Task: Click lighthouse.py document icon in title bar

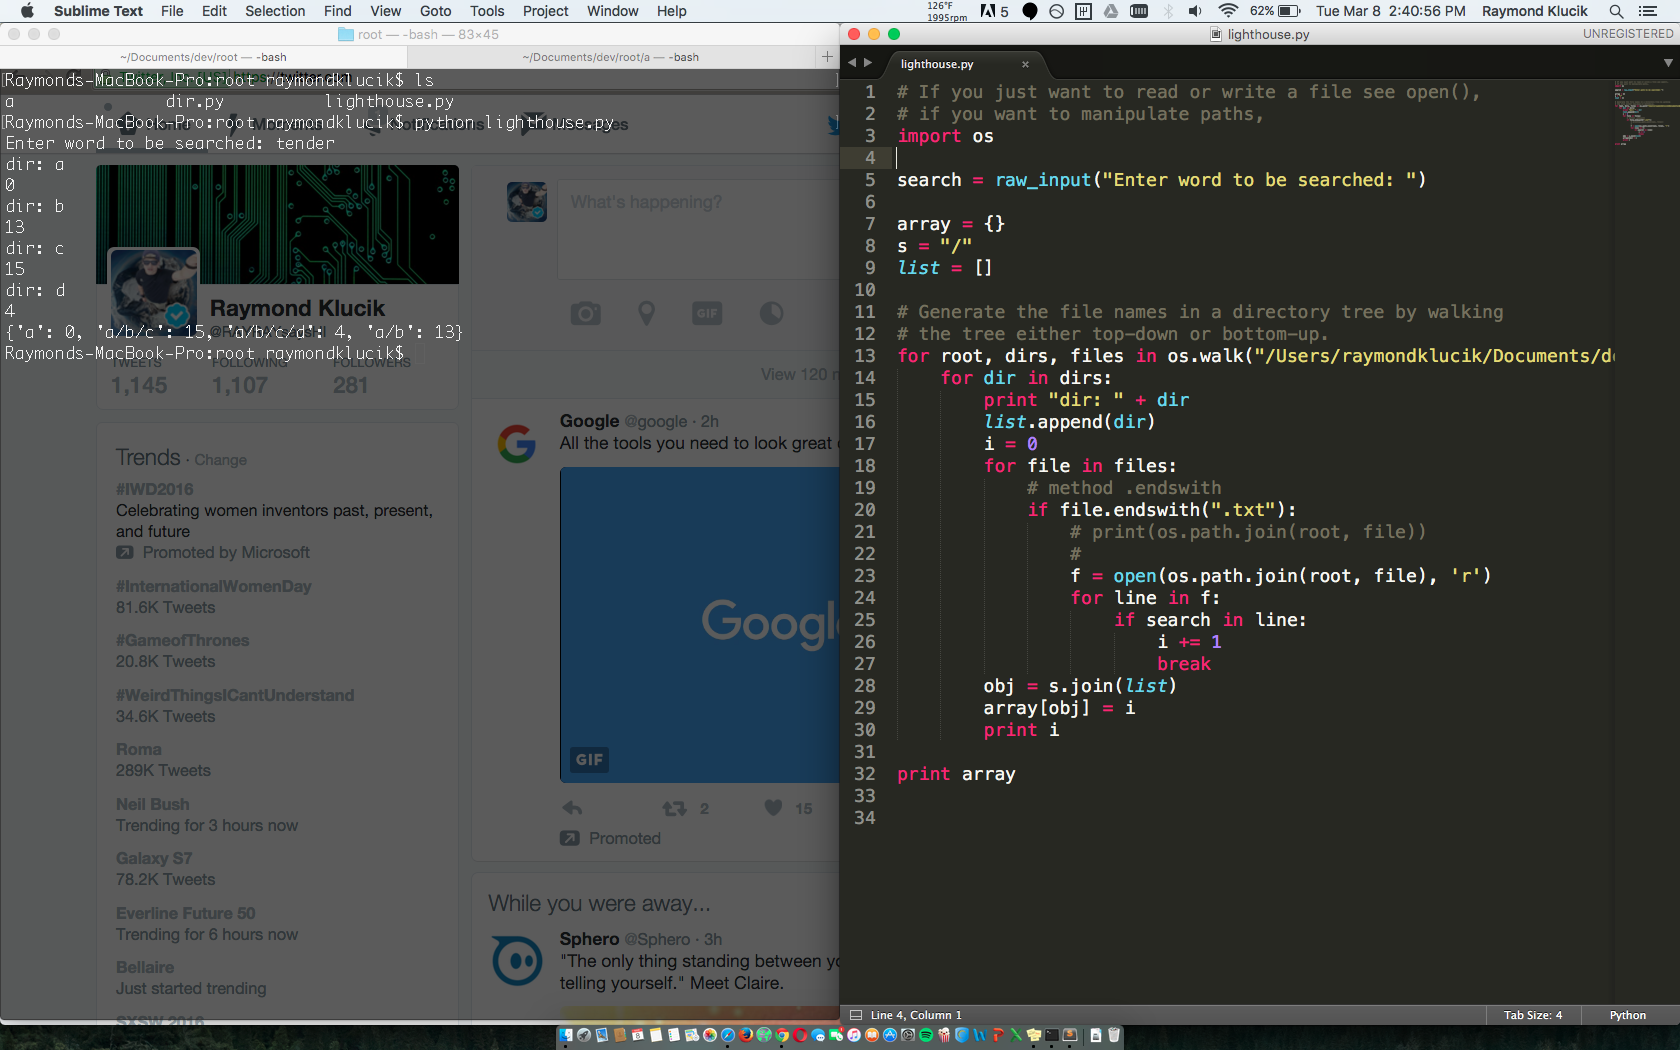Action: pos(1216,34)
